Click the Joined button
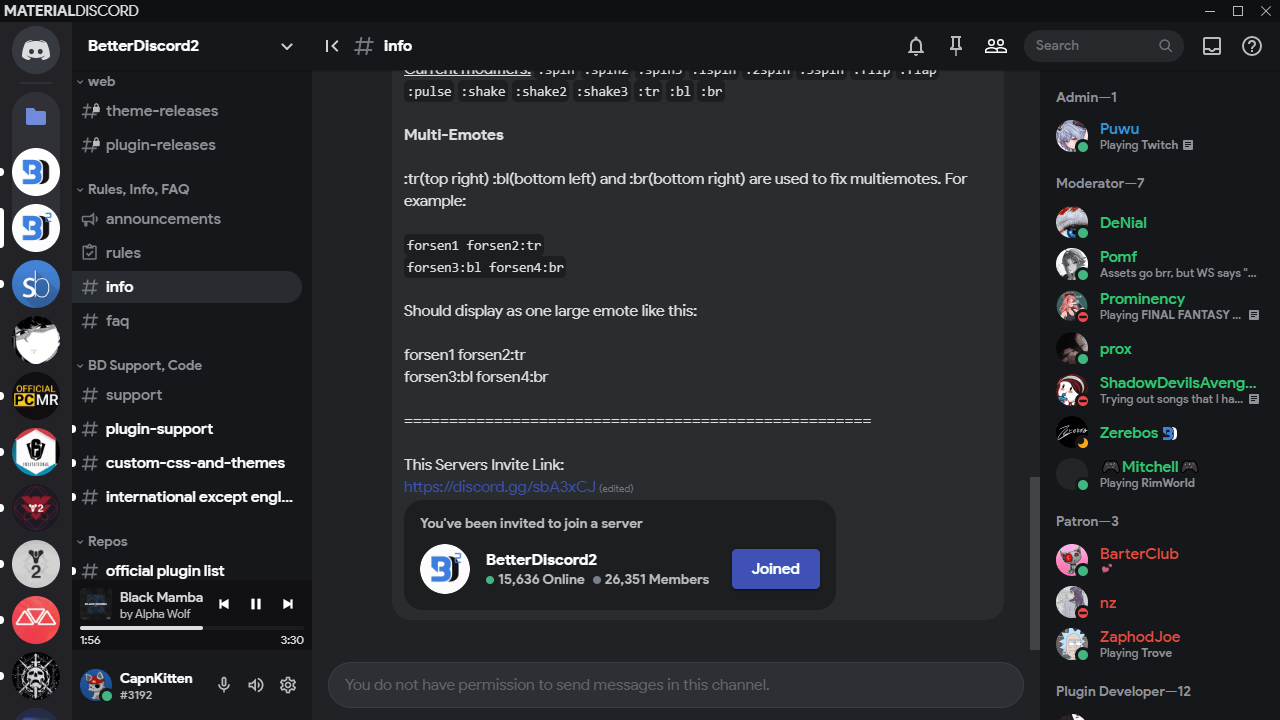 776,569
